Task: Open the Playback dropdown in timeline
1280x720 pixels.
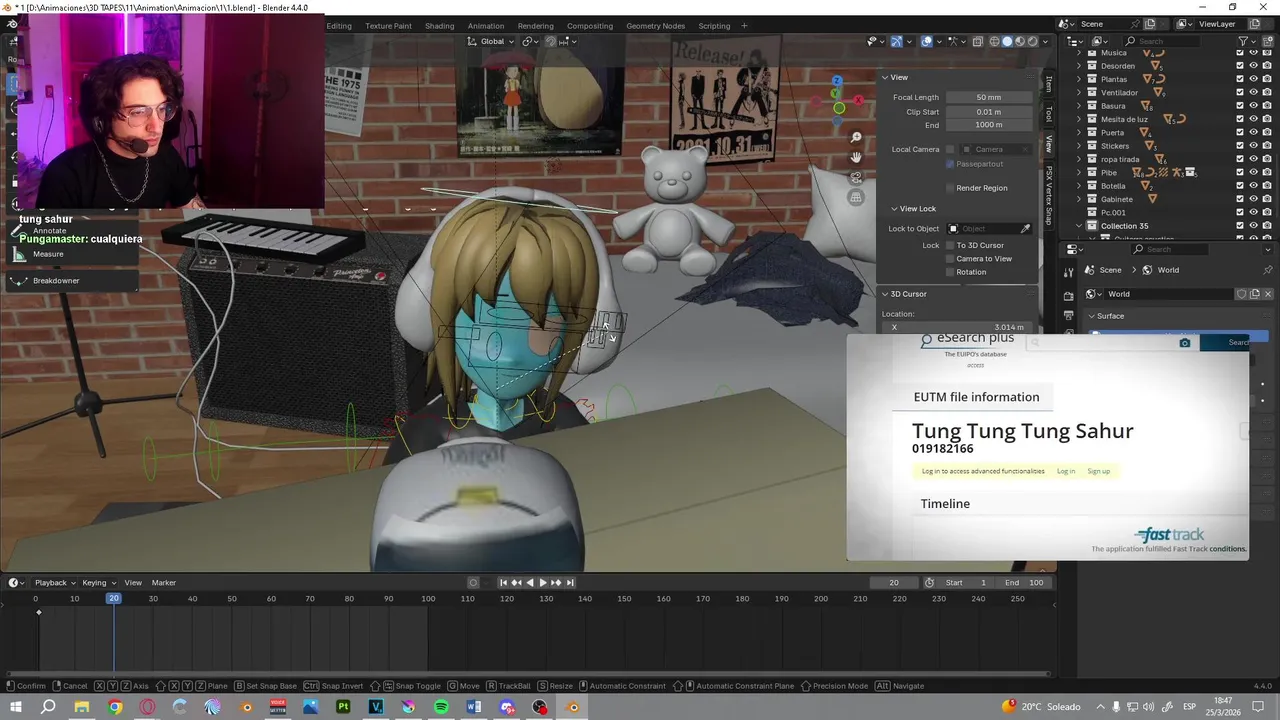Action: [54, 583]
